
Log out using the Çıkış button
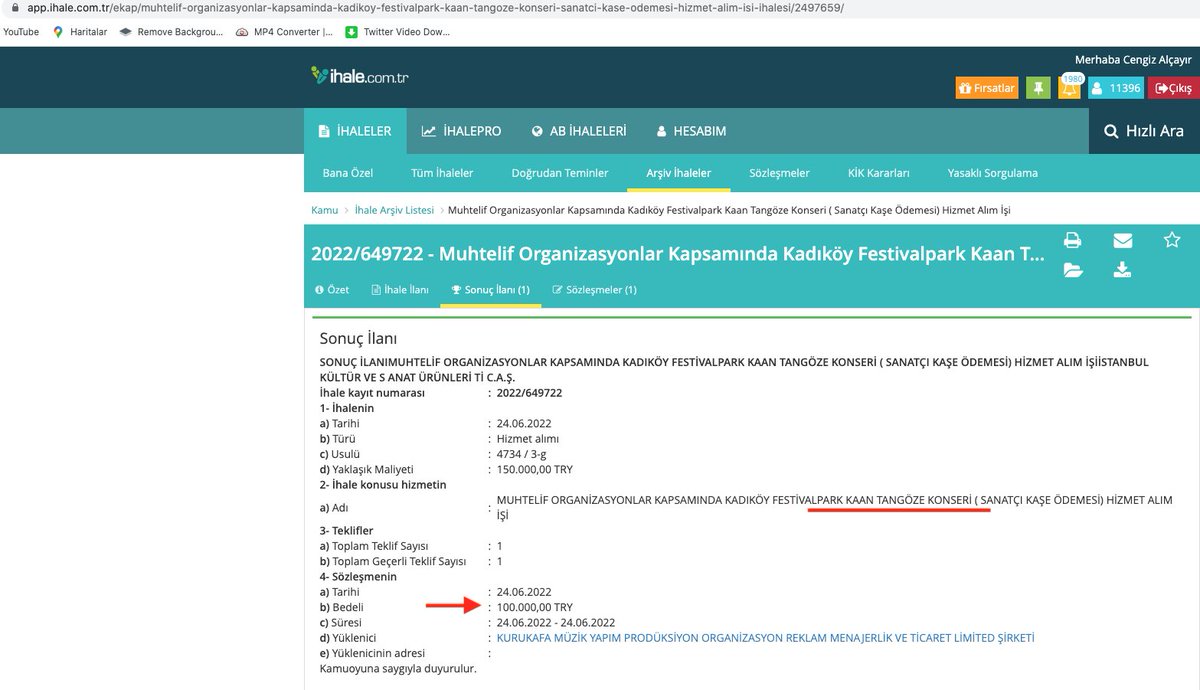[1173, 88]
